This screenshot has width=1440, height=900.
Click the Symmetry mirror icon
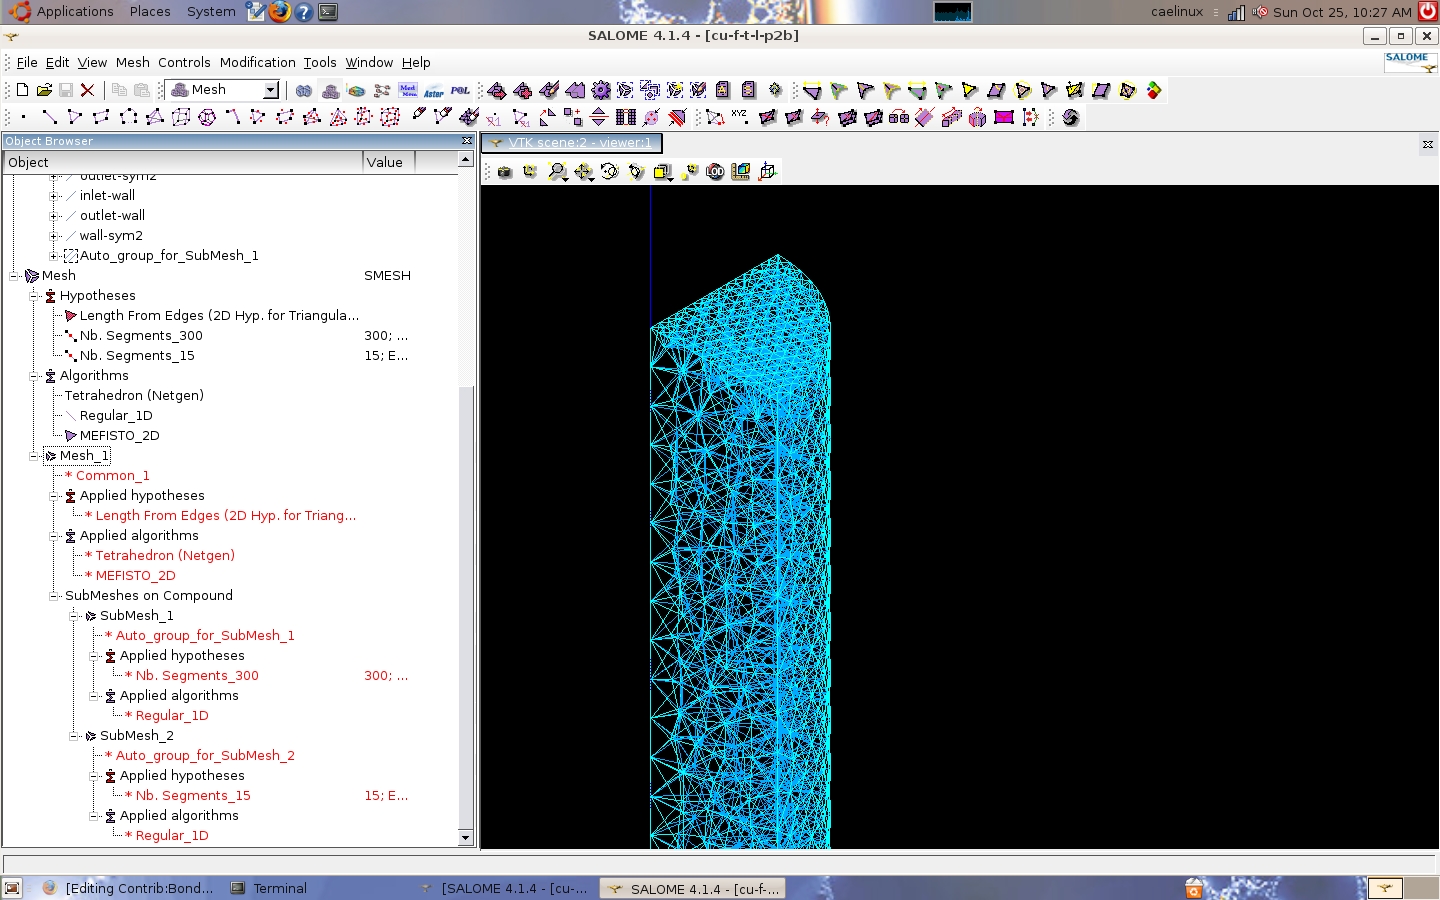click(x=598, y=117)
